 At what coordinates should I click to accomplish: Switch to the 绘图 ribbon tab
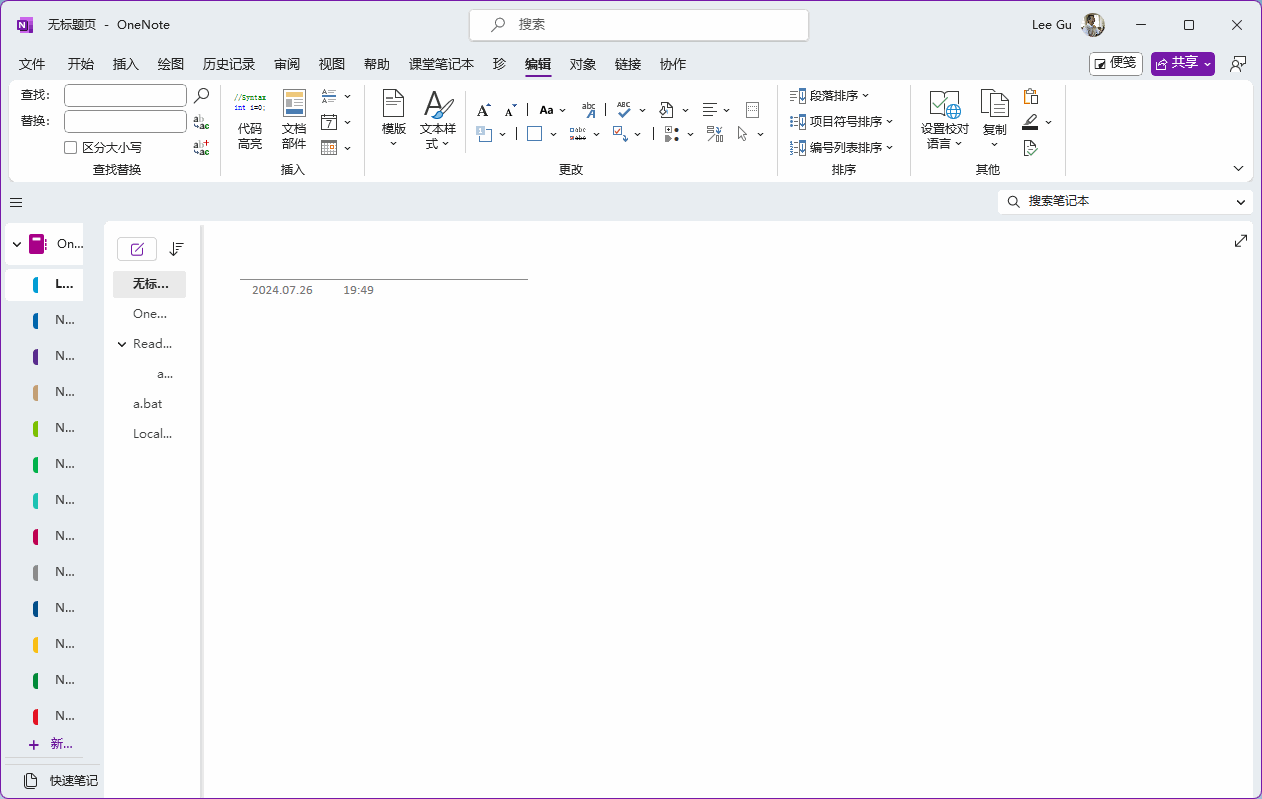tap(171, 64)
